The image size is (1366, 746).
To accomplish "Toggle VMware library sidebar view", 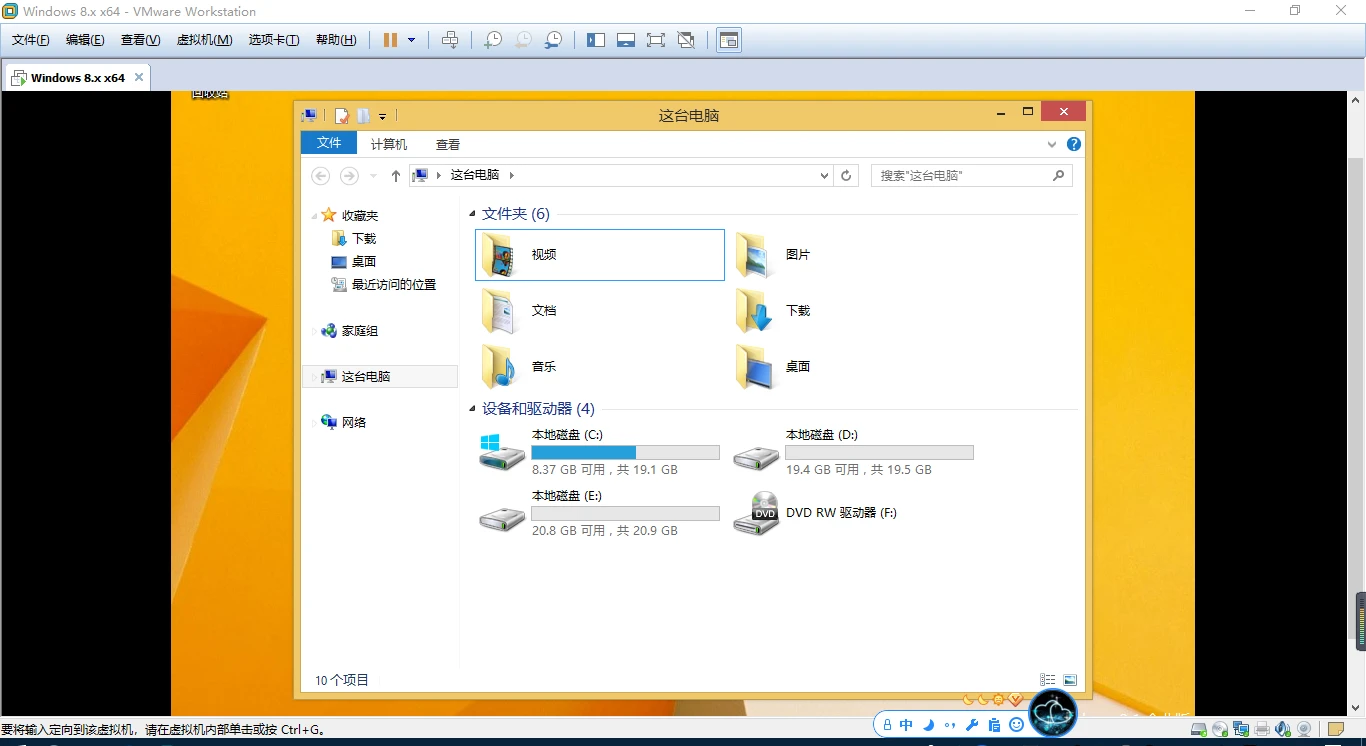I will [x=596, y=40].
